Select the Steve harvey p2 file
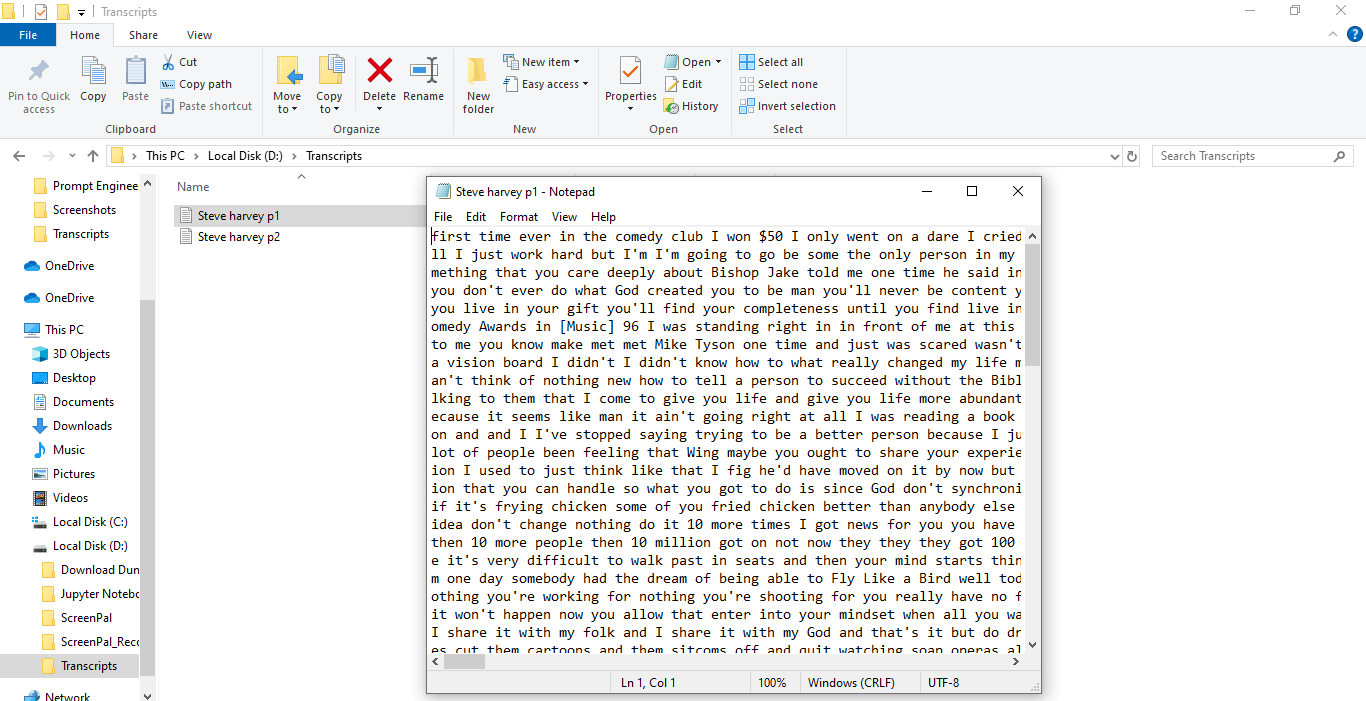This screenshot has width=1366, height=701. (x=238, y=237)
